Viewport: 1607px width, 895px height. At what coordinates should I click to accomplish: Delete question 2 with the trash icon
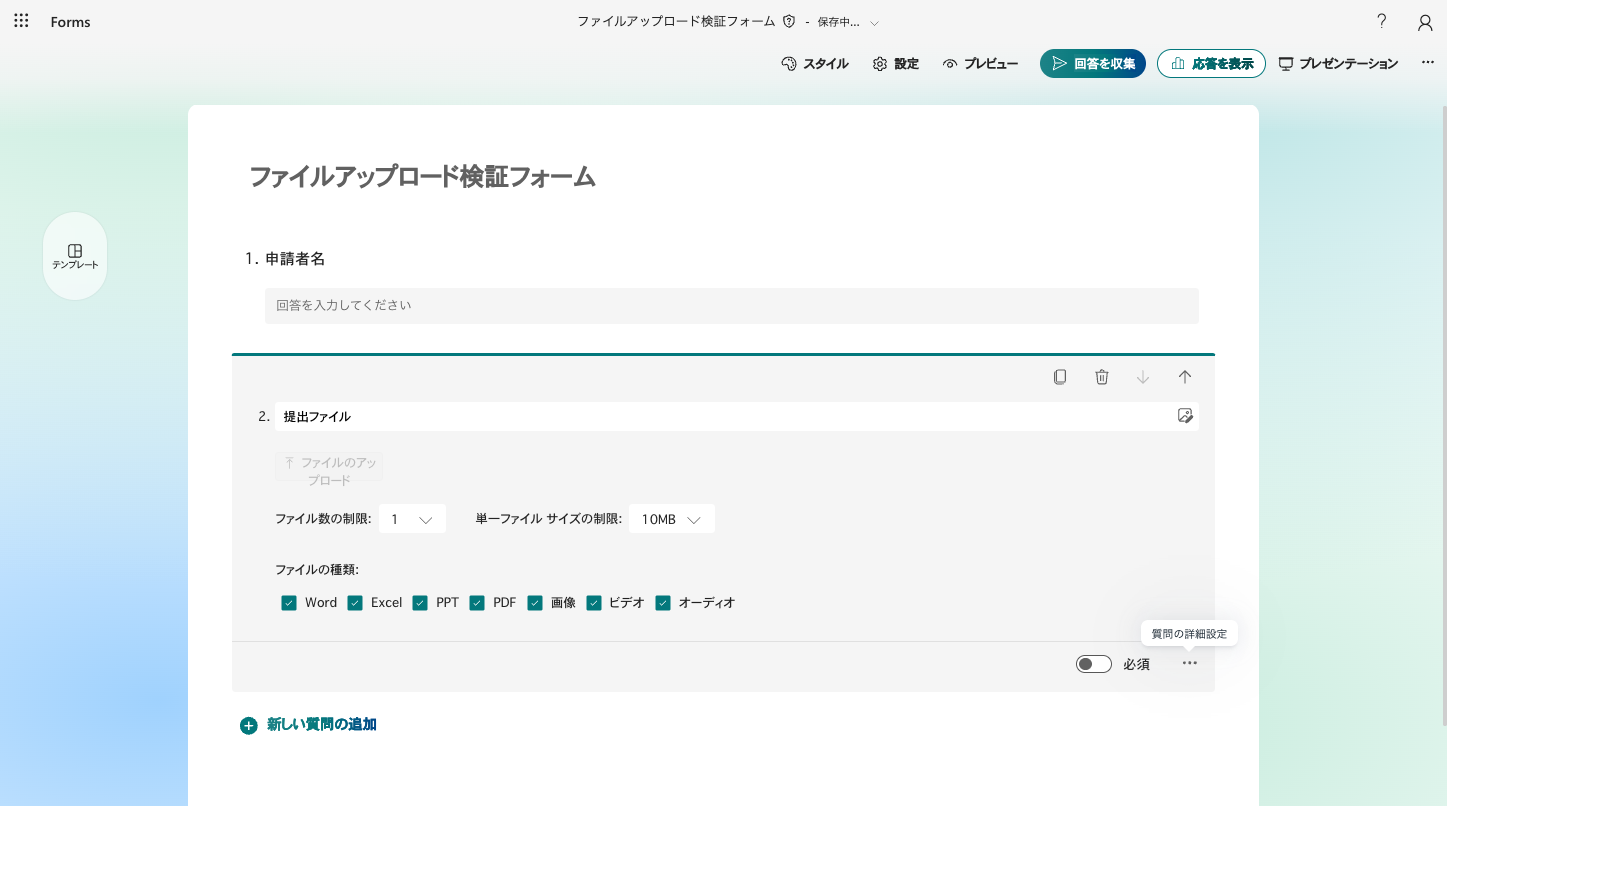click(1102, 377)
